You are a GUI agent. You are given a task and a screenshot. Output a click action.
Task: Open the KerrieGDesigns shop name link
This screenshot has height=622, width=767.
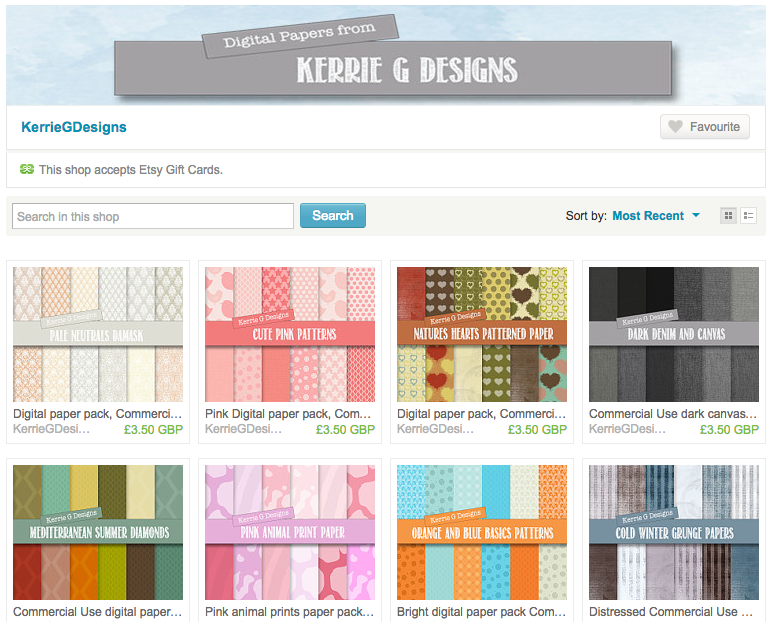[74, 127]
